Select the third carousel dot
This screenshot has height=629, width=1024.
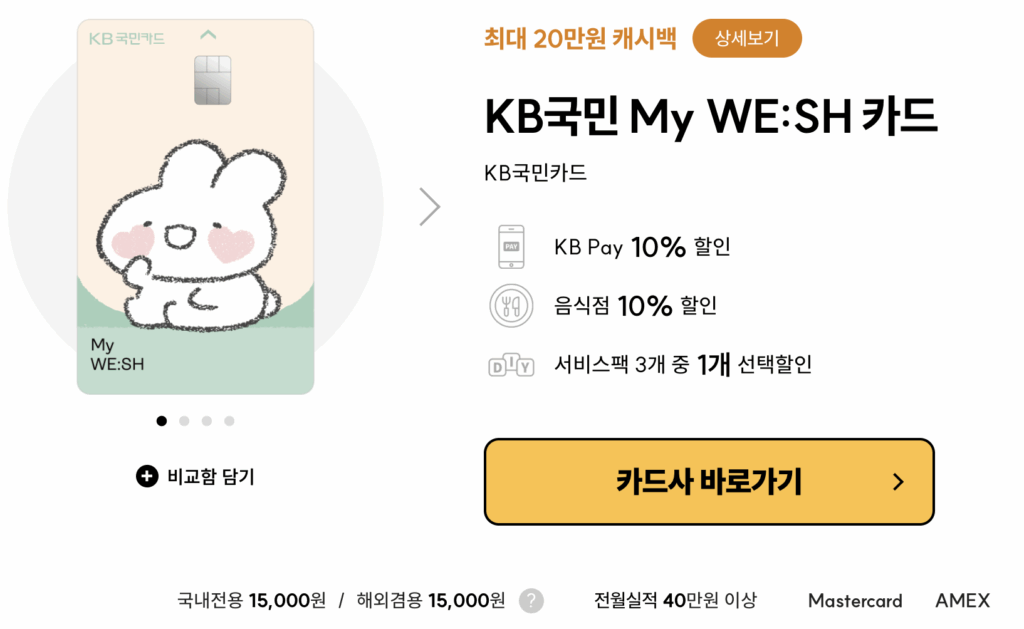(x=206, y=421)
